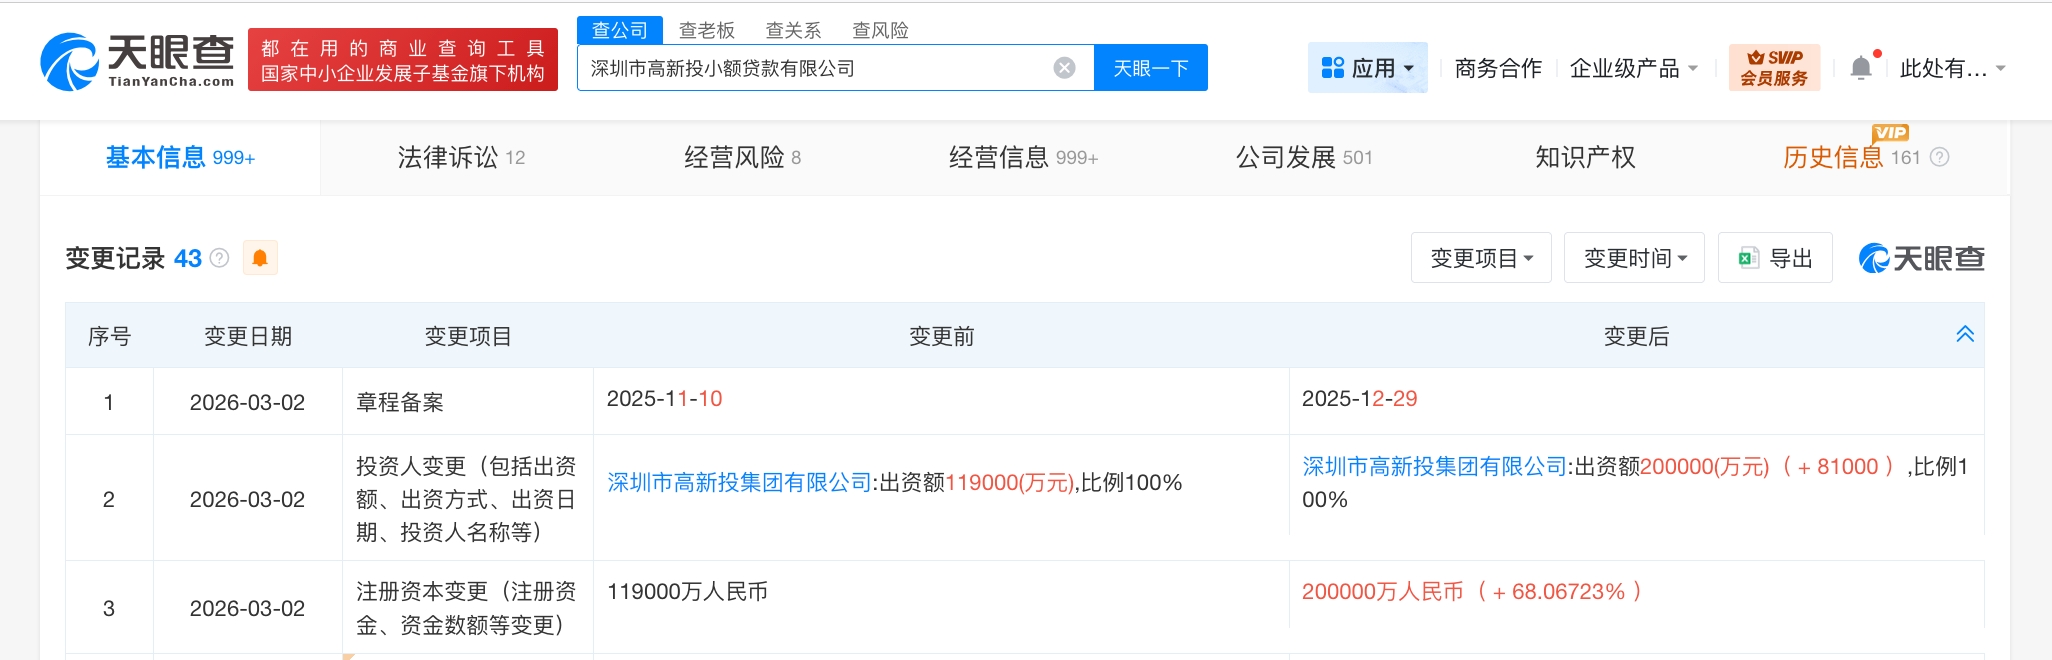Select the 查老板 search tab
This screenshot has height=660, width=2052.
(x=706, y=30)
